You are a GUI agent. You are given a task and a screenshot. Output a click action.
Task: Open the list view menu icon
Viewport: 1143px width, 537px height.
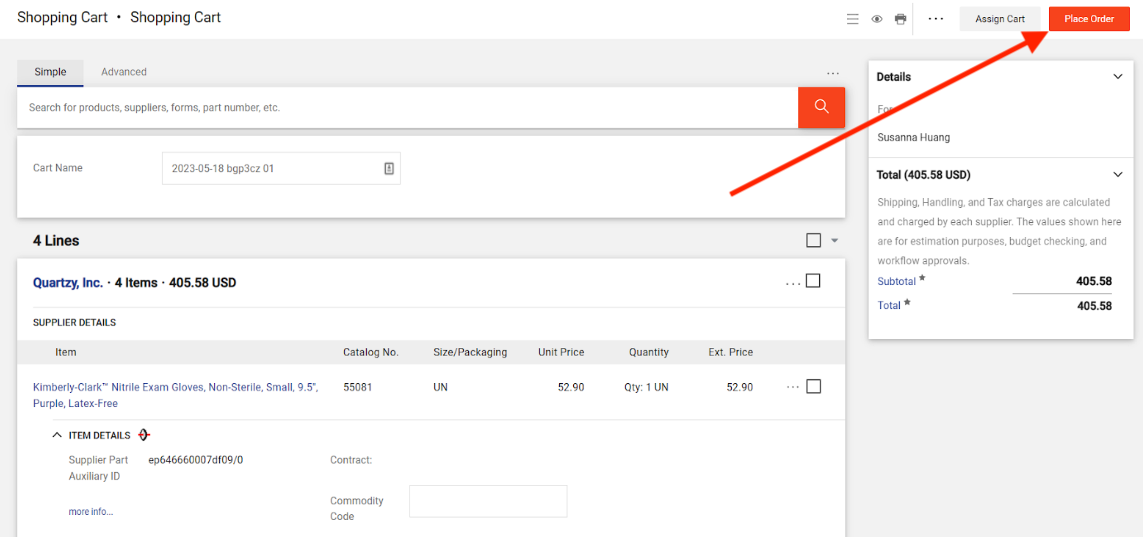(852, 19)
